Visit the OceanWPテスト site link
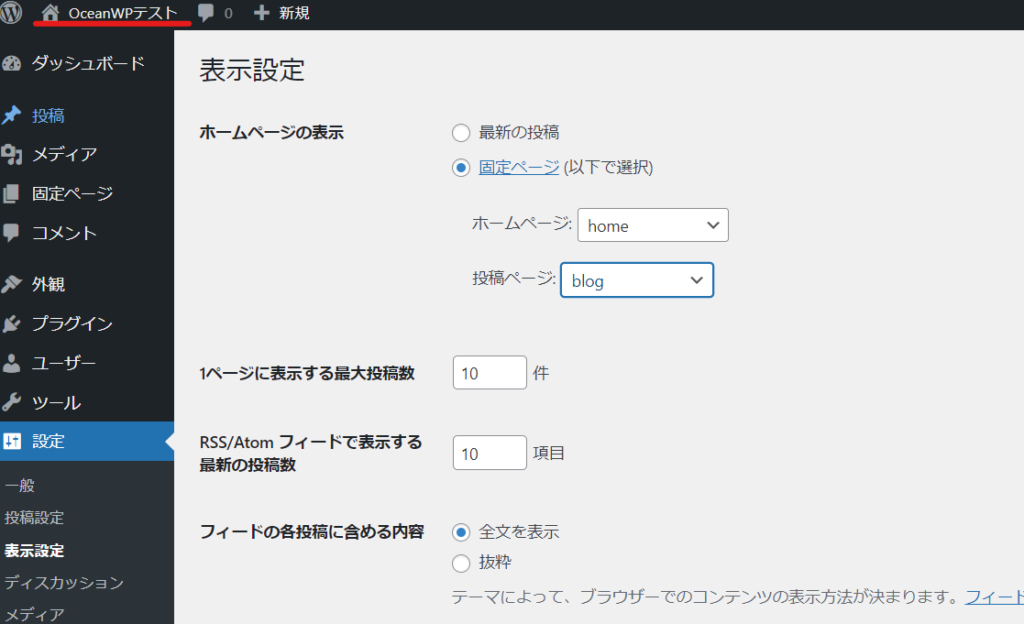 coord(123,13)
